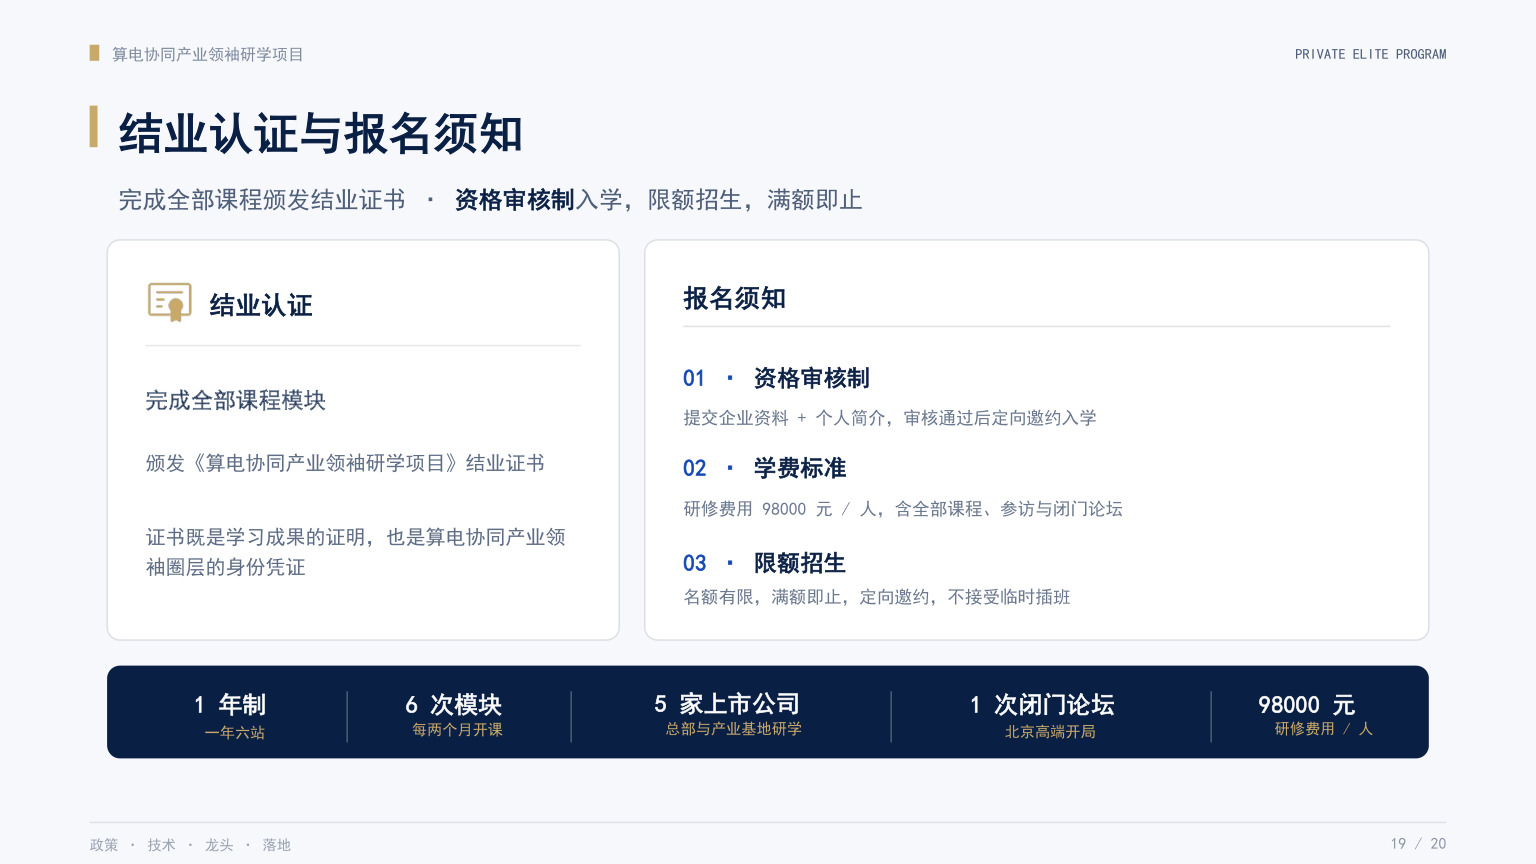Select the card heading 报名须知
The image size is (1536, 864).
pyautogui.click(x=735, y=298)
